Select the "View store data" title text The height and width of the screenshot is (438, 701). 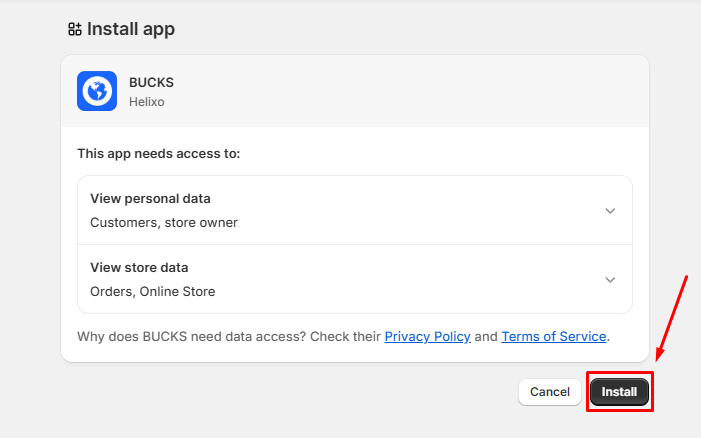pyautogui.click(x=139, y=268)
